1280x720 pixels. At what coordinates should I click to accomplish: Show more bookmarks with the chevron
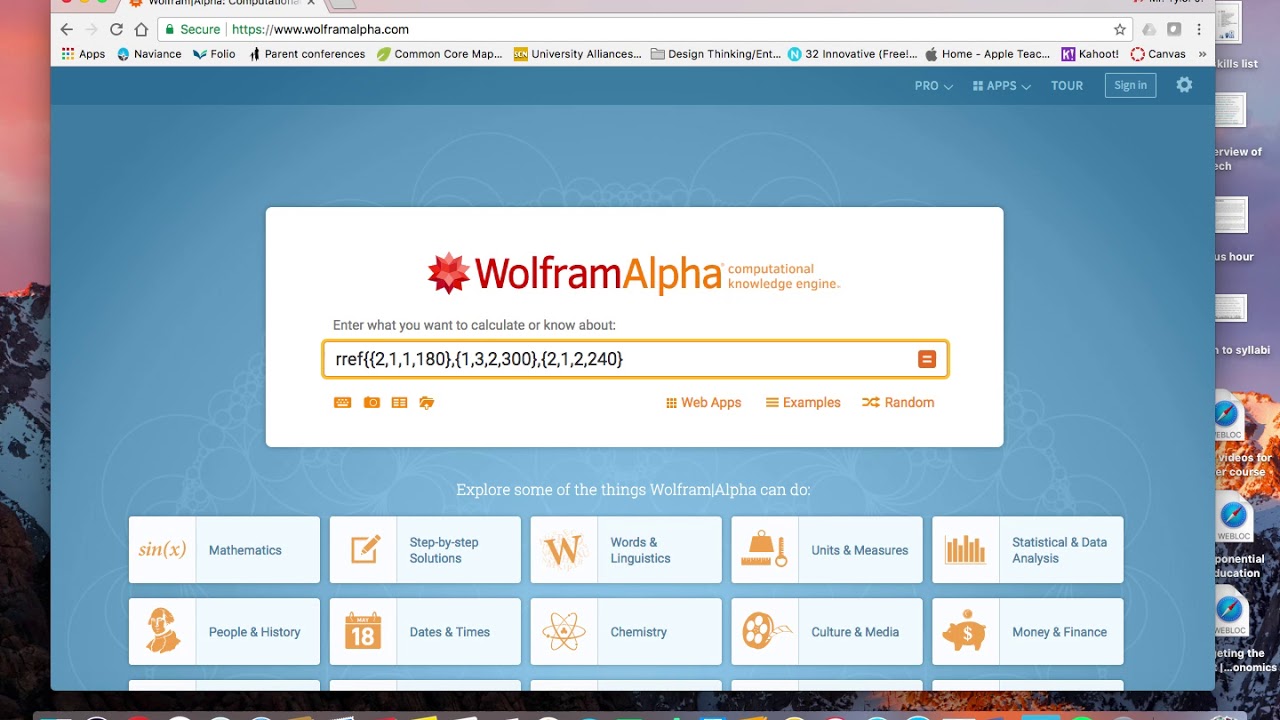tap(1202, 54)
